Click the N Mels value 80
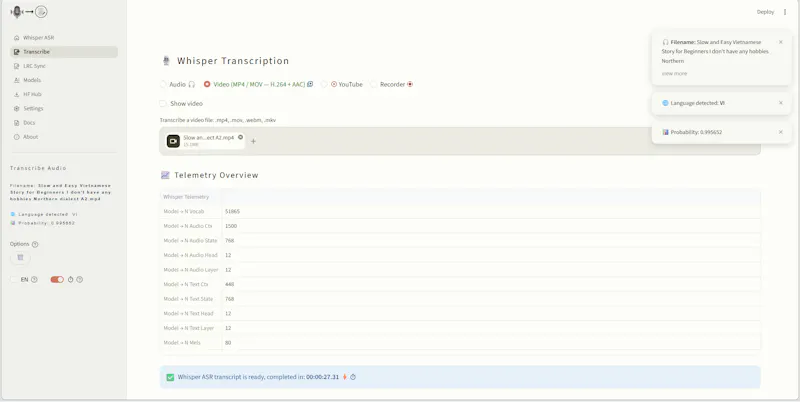The image size is (800, 402). point(228,343)
